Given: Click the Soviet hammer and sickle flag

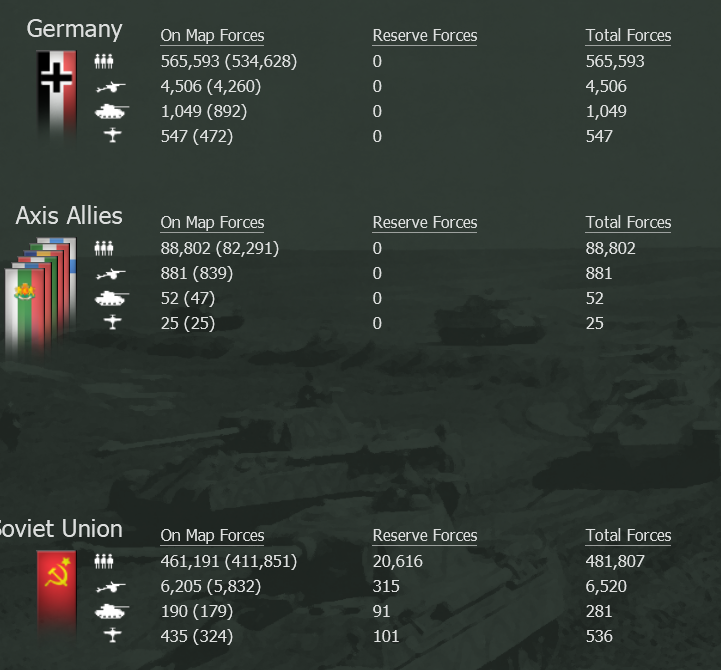Looking at the screenshot, I should [57, 592].
